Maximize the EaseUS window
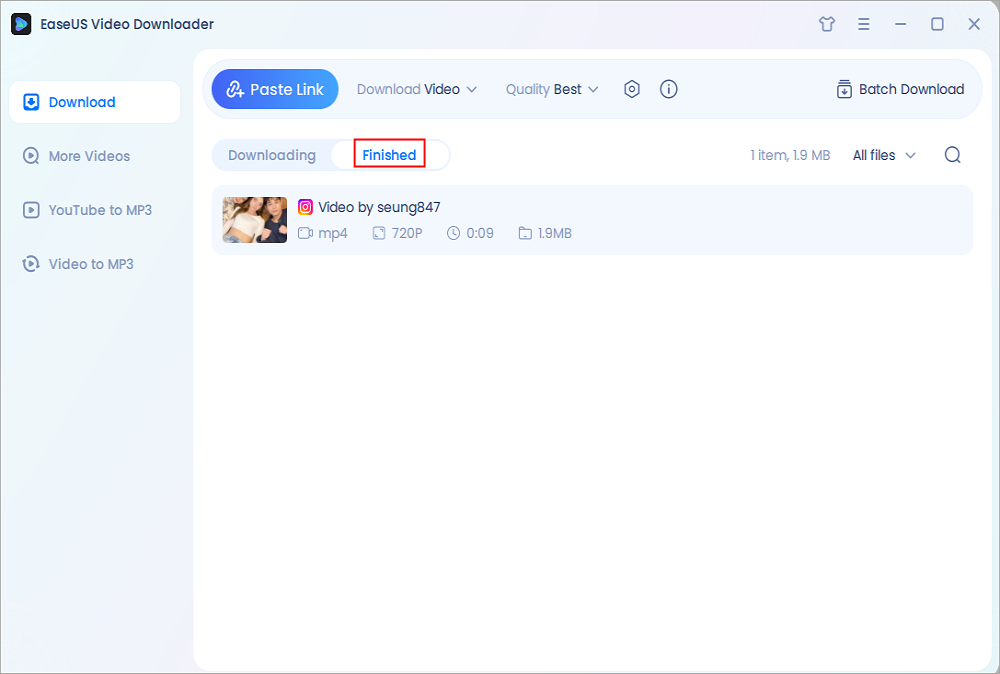The height and width of the screenshot is (674, 1000). point(937,24)
